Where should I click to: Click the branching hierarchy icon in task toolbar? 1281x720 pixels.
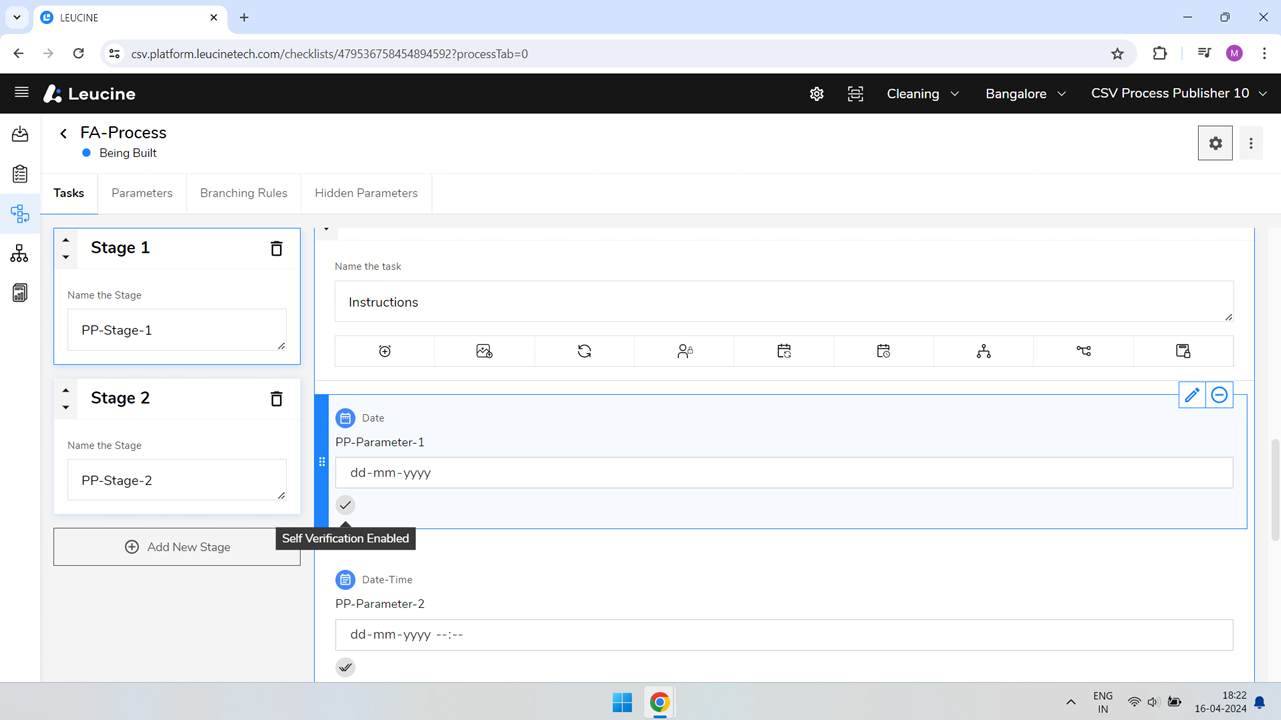click(983, 351)
